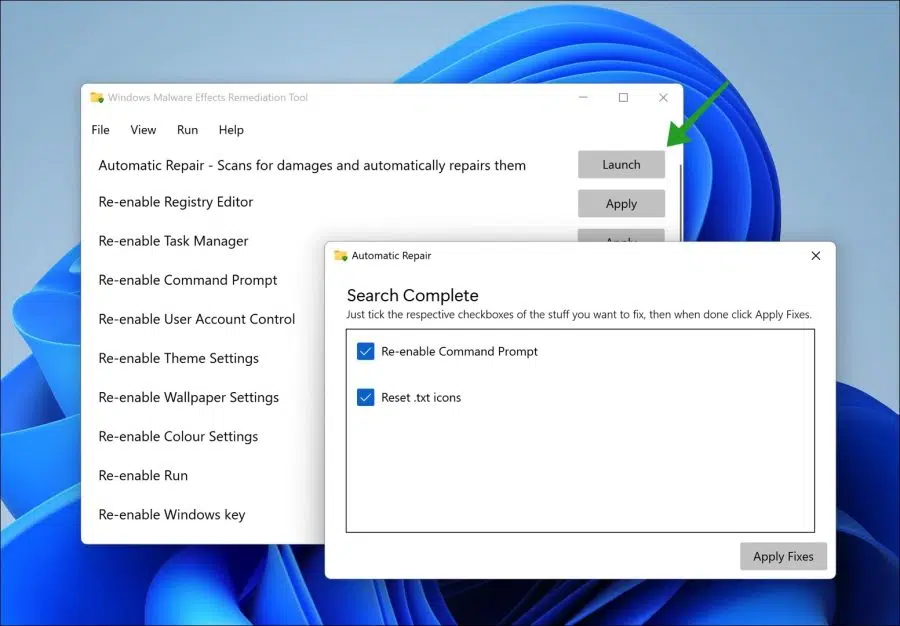Select 'Re-enable Windows key' row

172,515
